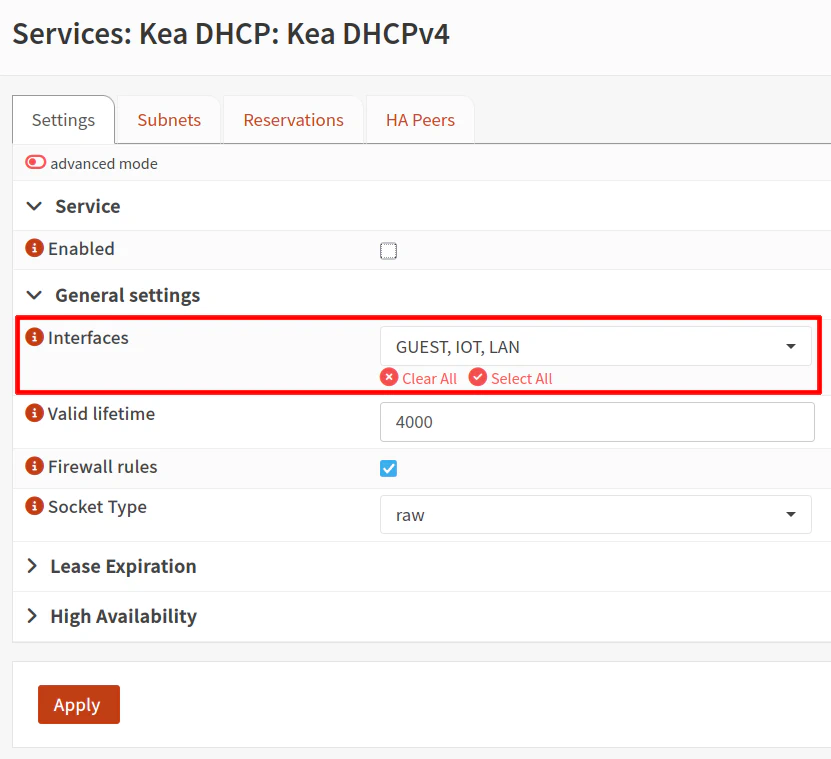This screenshot has height=759, width=831.
Task: Click Select All interfaces link
Action: pos(511,378)
